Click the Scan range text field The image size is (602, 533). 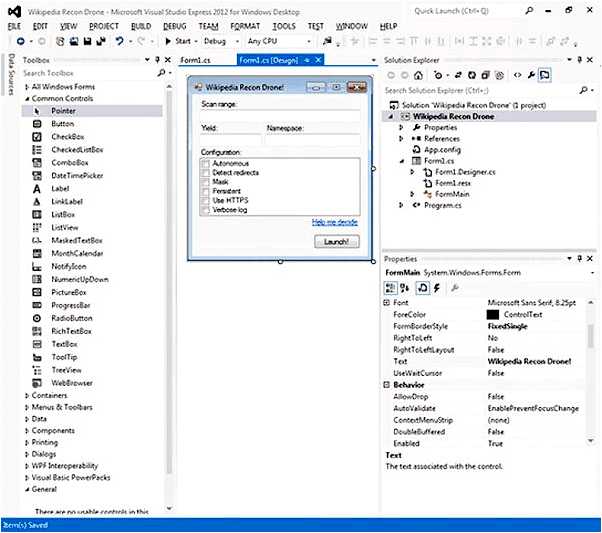[x=280, y=115]
